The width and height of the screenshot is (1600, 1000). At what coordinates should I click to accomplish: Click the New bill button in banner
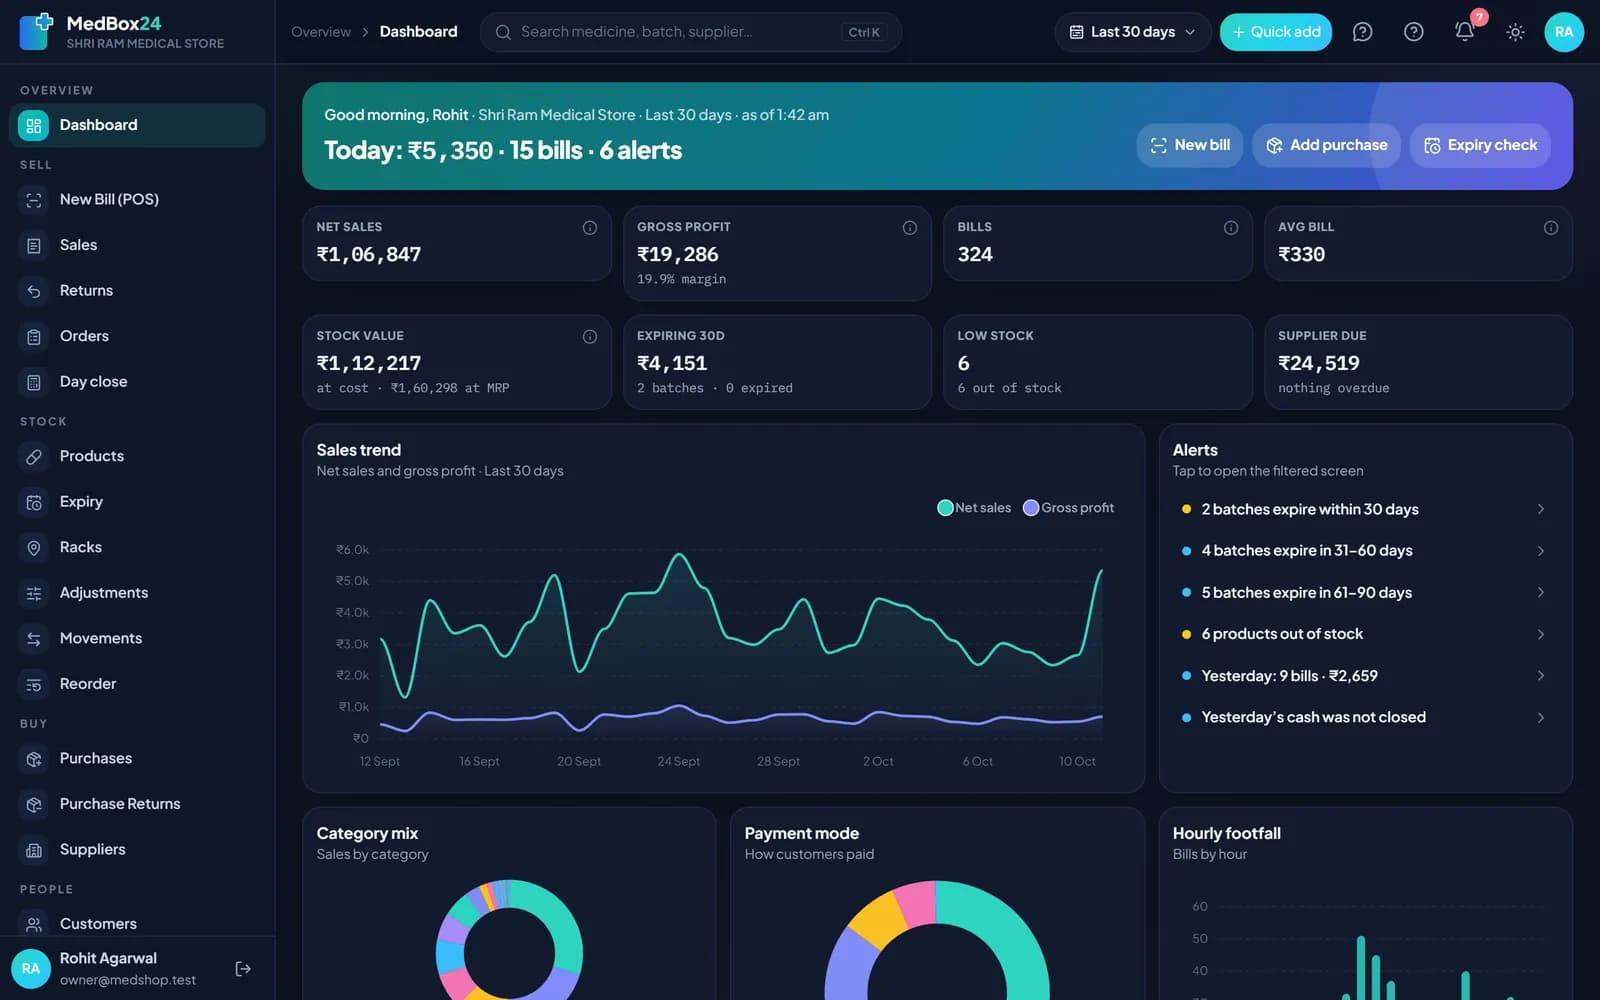[1189, 146]
